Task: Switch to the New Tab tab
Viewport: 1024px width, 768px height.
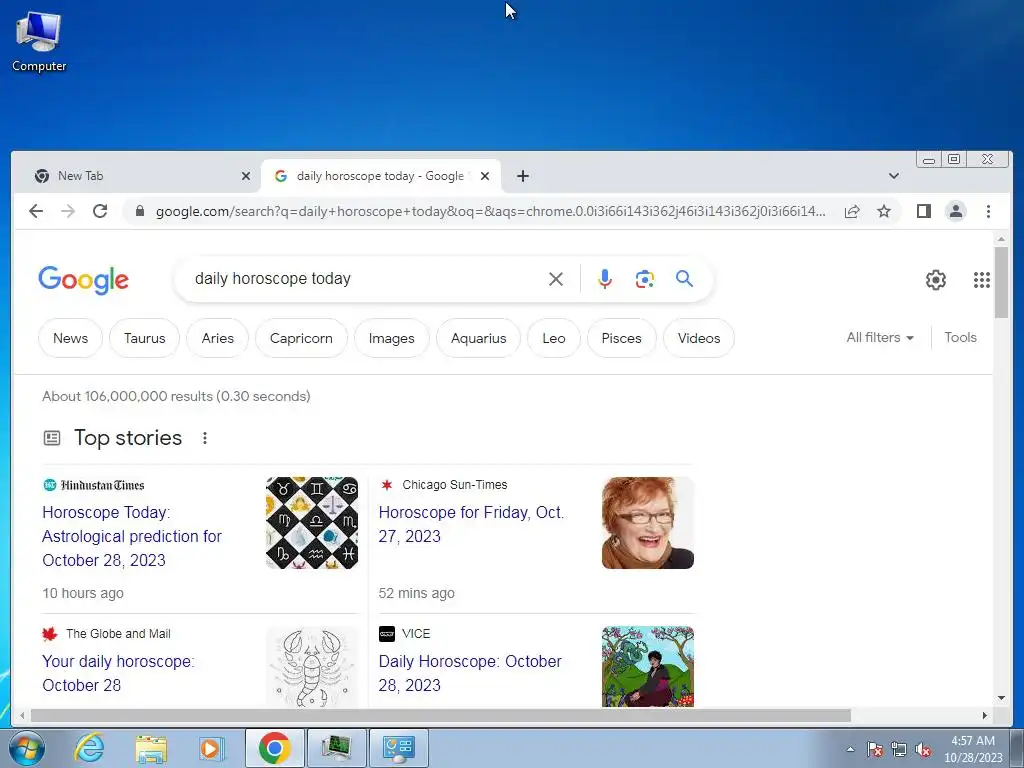Action: click(x=137, y=176)
